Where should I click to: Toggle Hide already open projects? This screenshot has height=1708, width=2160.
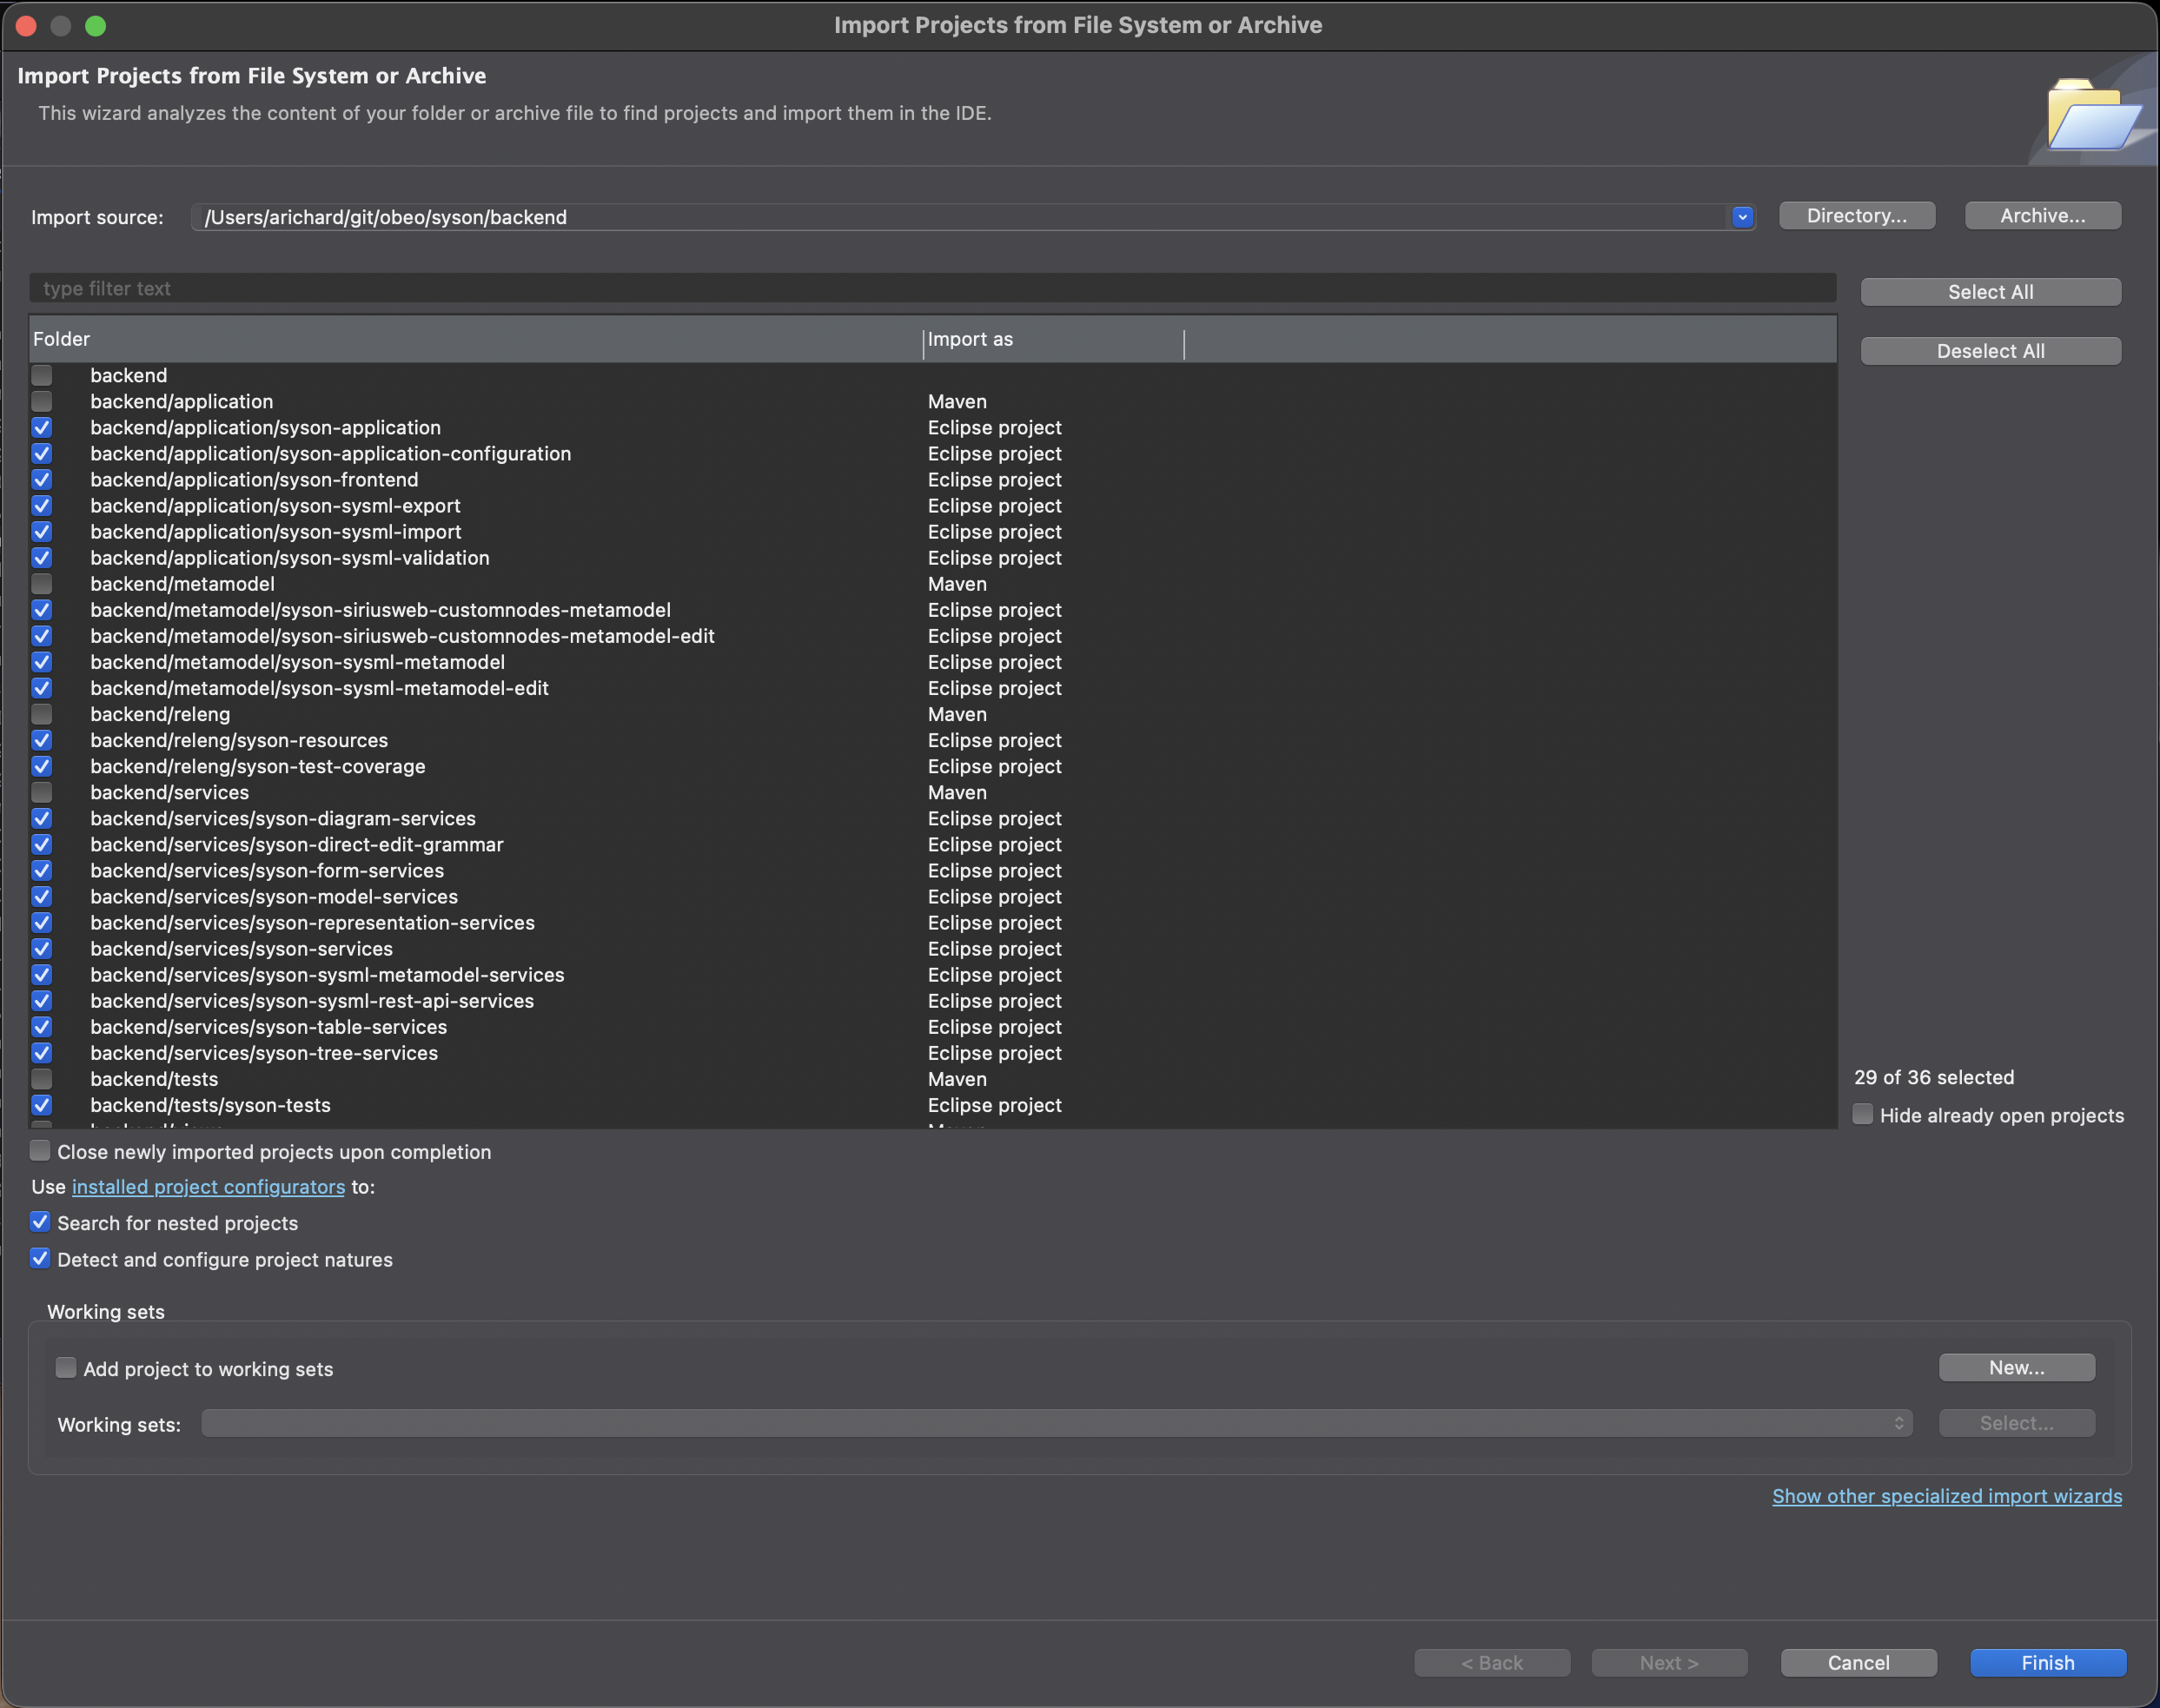point(1863,1114)
